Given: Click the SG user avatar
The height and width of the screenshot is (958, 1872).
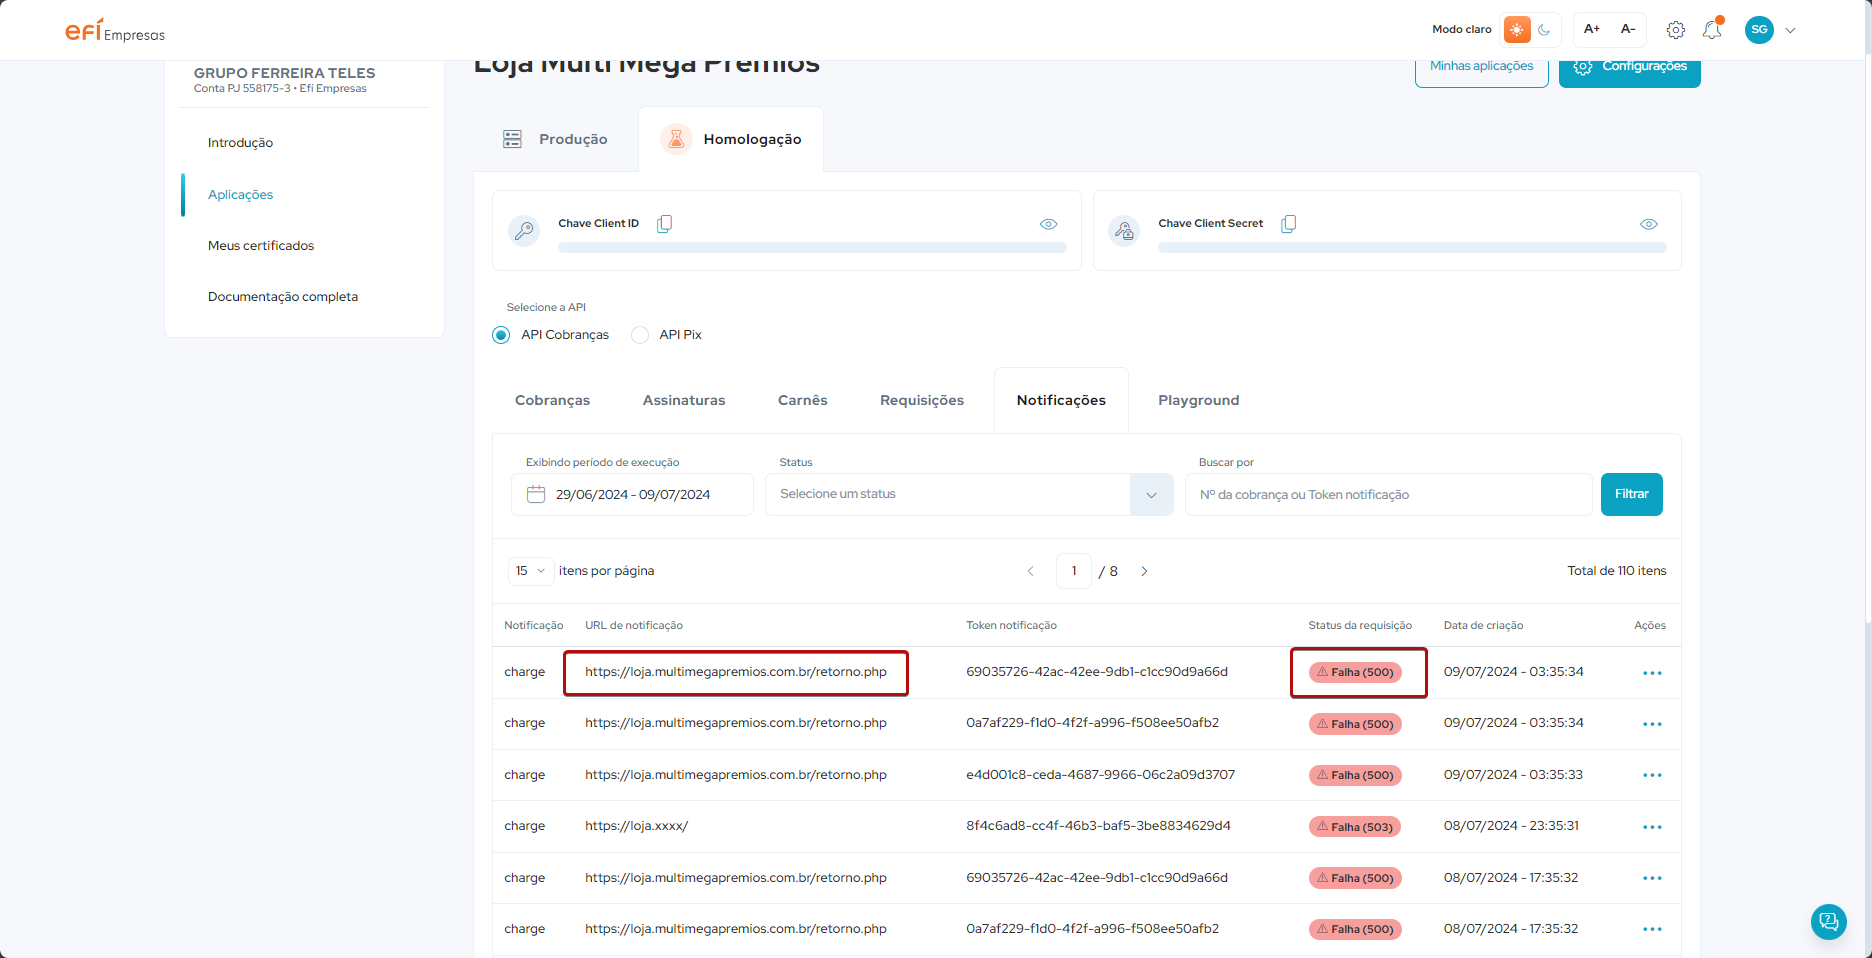Looking at the screenshot, I should (1759, 30).
